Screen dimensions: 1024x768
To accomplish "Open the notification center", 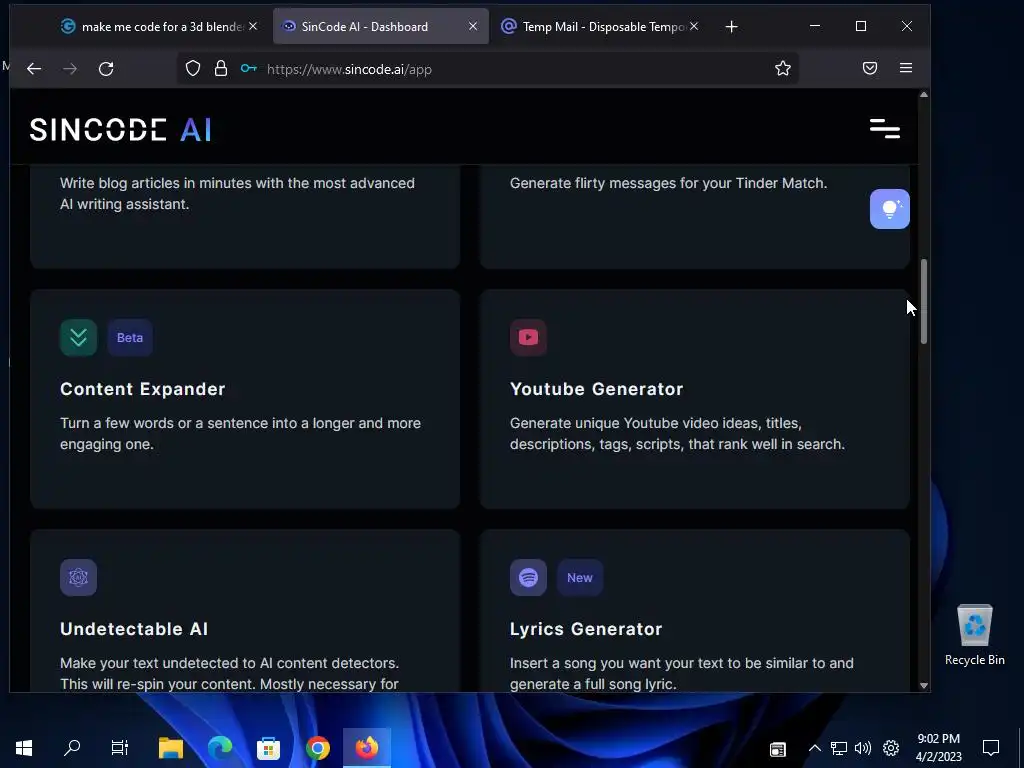I will (x=991, y=748).
